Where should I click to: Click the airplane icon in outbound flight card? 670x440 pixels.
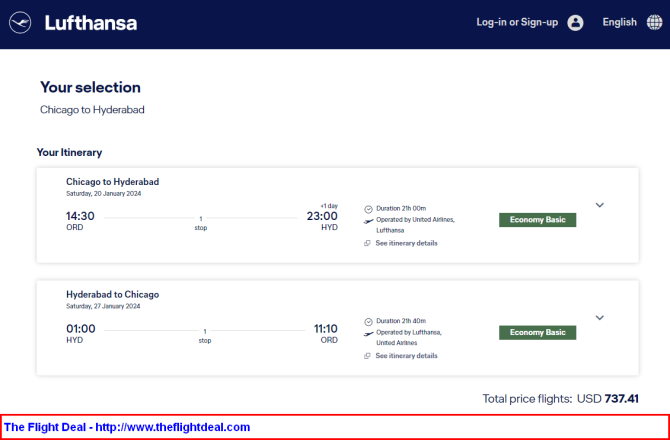(368, 221)
